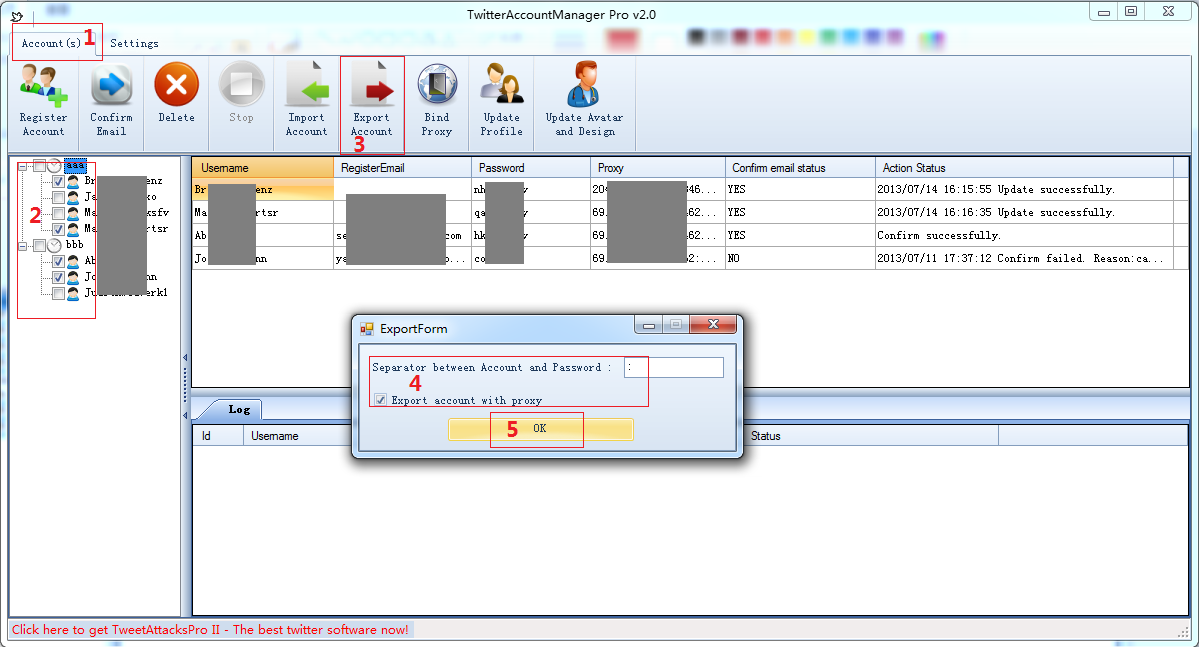This screenshot has height=647, width=1199.
Task: Click user icon of account ending erk1
Action: coord(73,293)
